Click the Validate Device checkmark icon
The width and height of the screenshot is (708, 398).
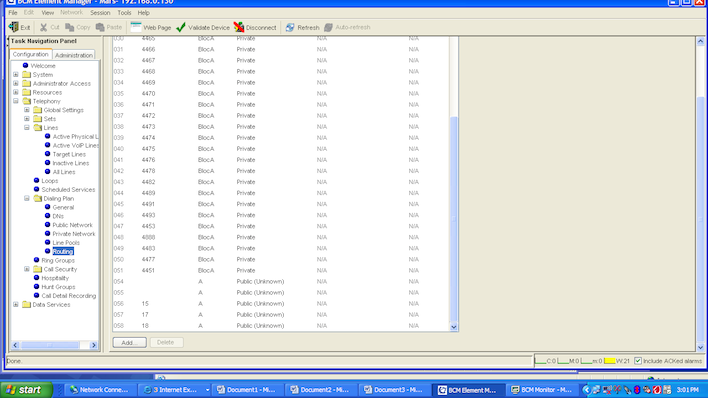pyautogui.click(x=181, y=27)
